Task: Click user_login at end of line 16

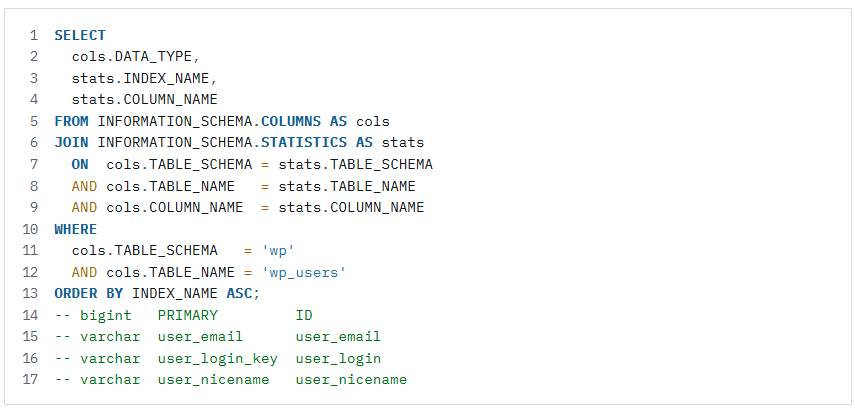Action: pyautogui.click(x=339, y=359)
